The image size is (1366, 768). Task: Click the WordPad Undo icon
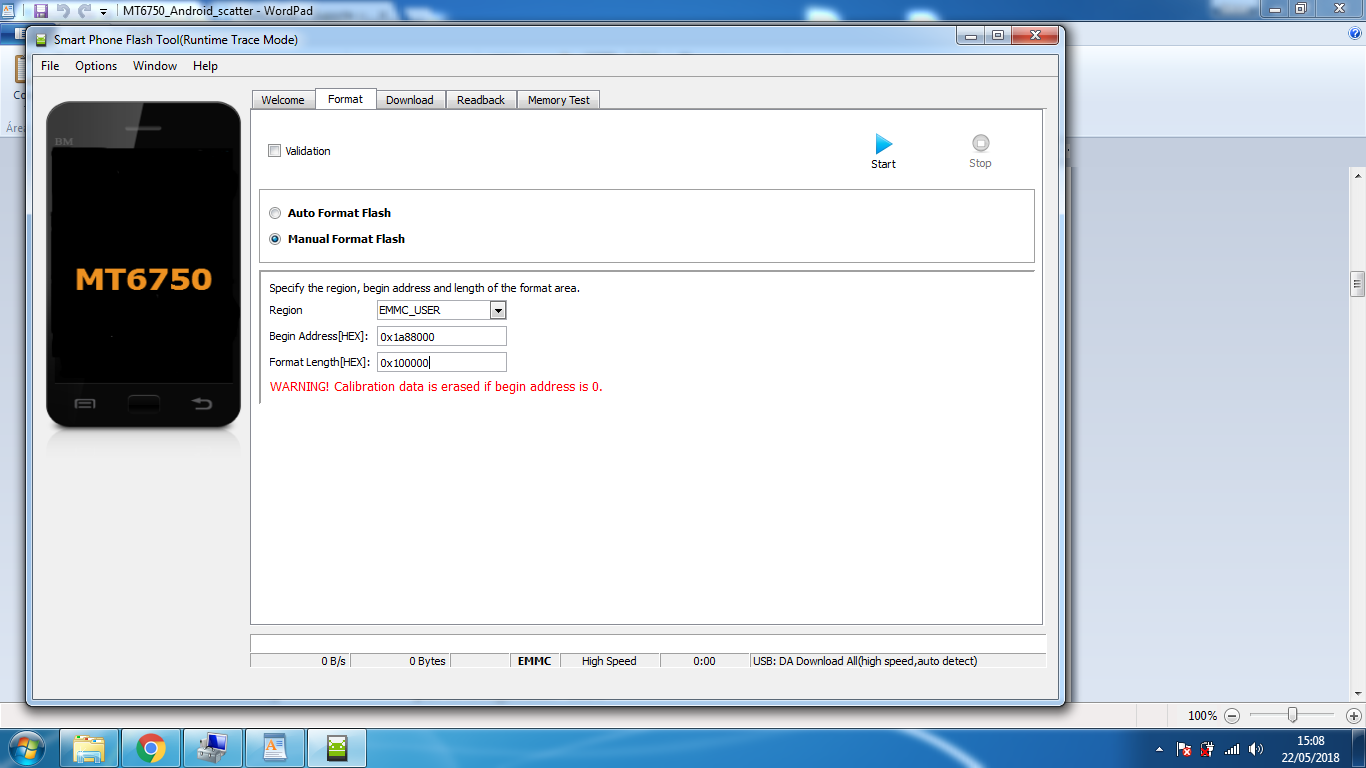pos(63,10)
